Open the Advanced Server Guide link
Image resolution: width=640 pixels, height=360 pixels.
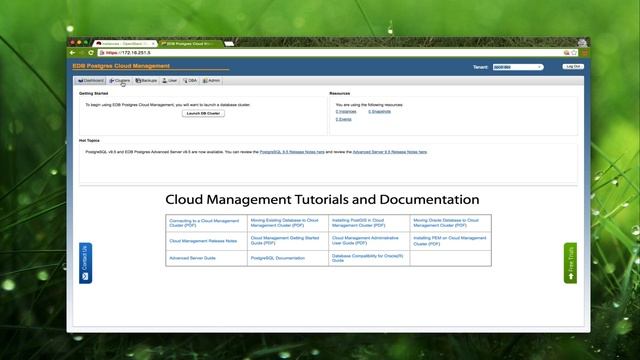point(192,258)
